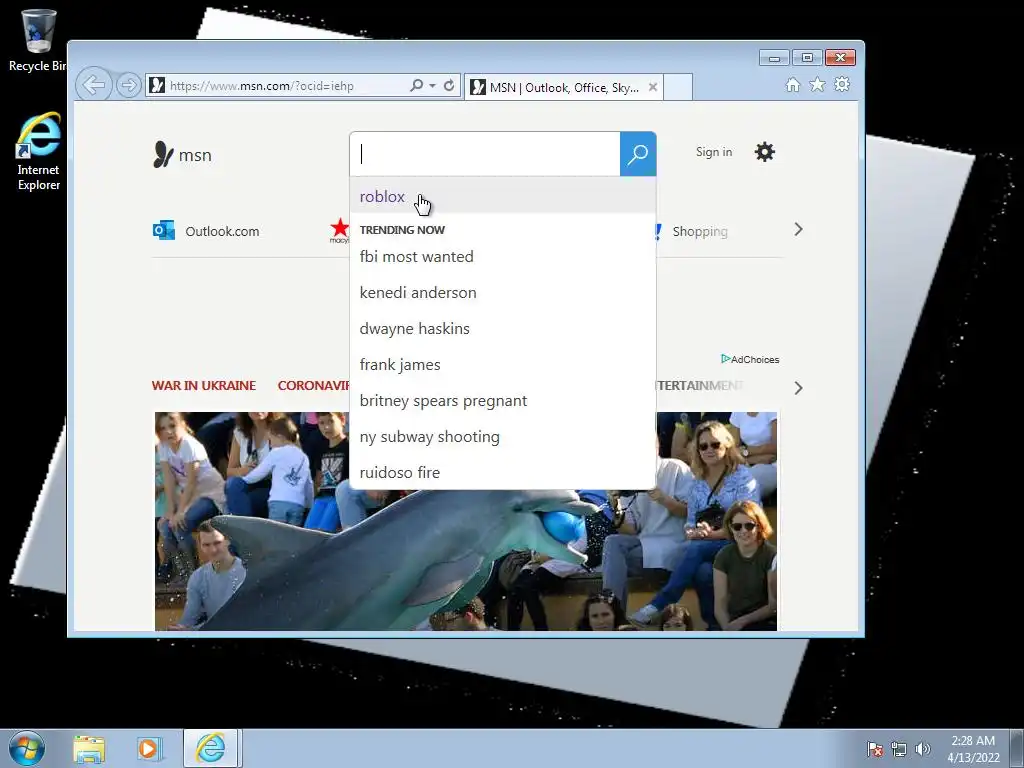This screenshot has height=768, width=1024.
Task: Open a new blank tab
Action: click(x=678, y=88)
